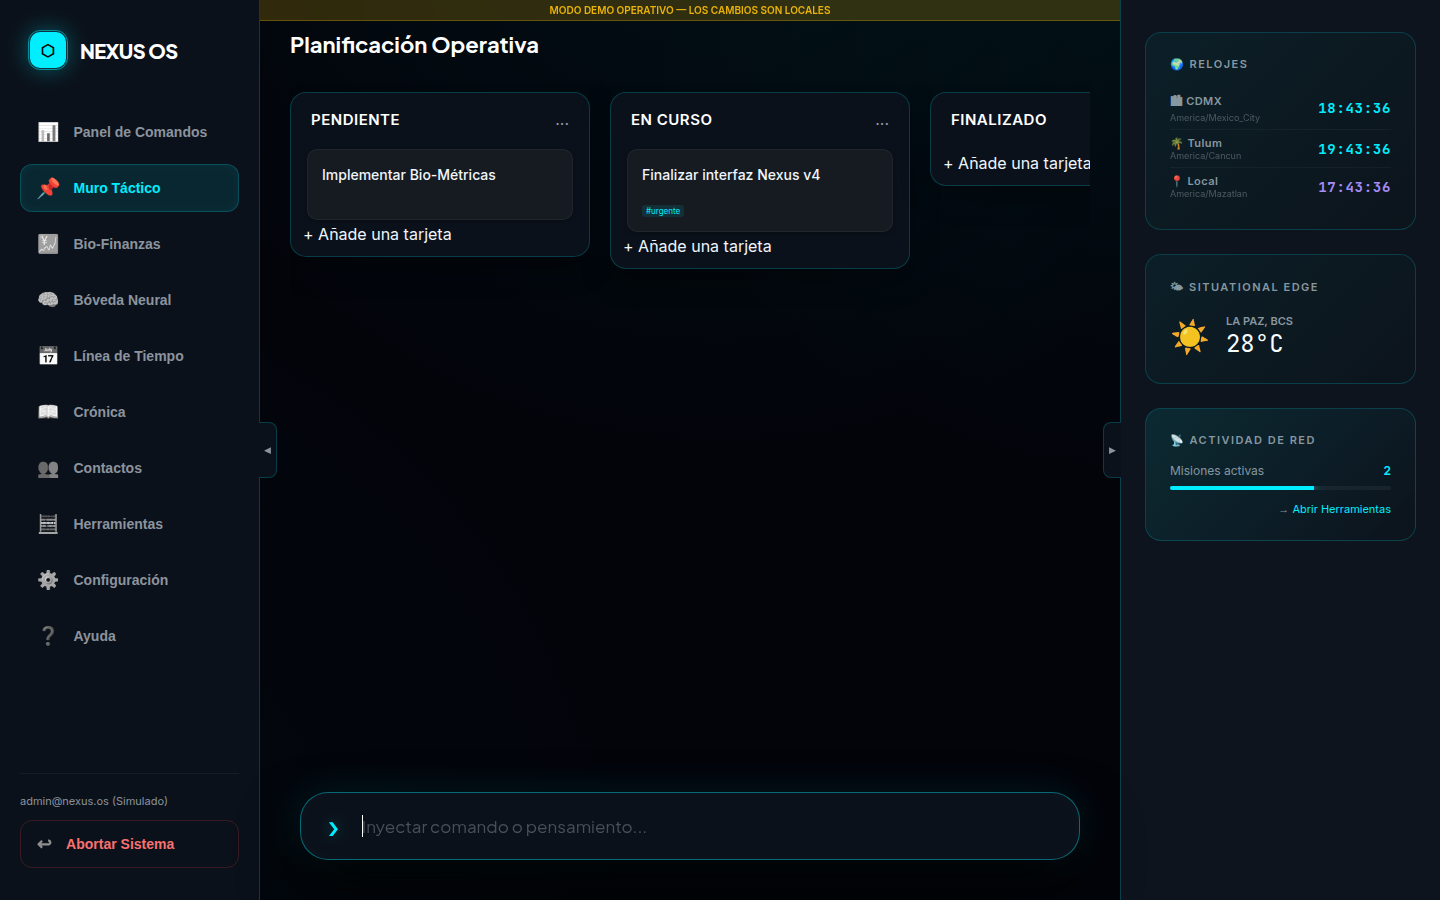1440x900 pixels.
Task: Open the PENDIENTE column options menu
Action: pos(562,121)
